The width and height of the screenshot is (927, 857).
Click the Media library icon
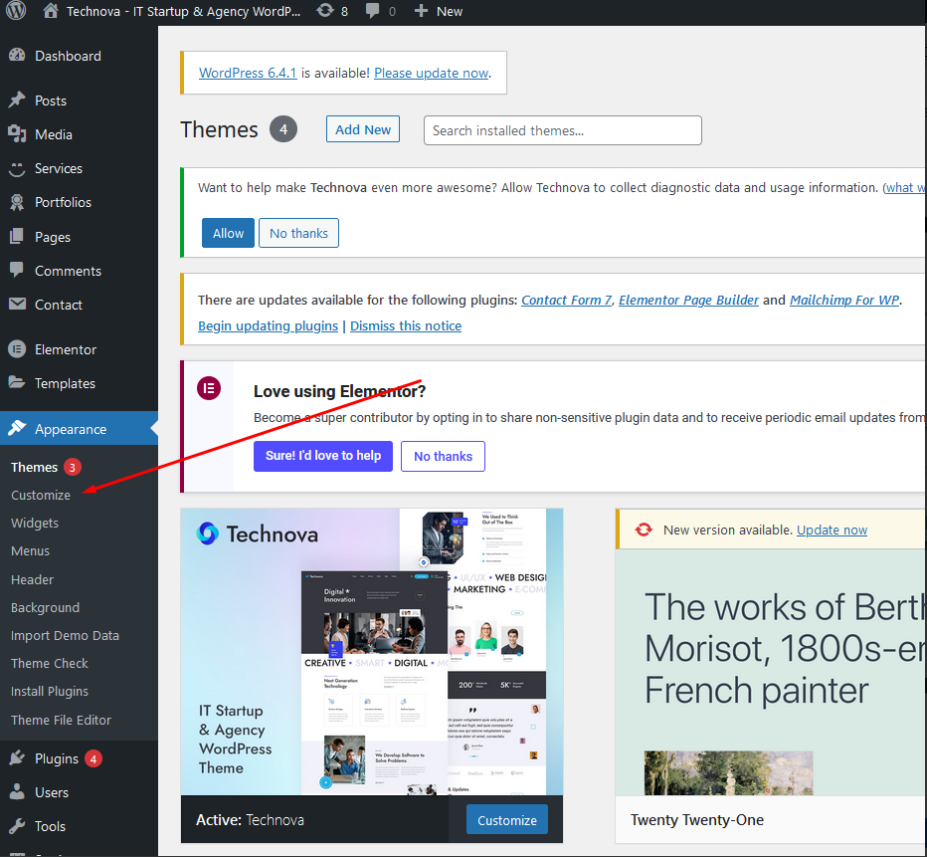[17, 134]
